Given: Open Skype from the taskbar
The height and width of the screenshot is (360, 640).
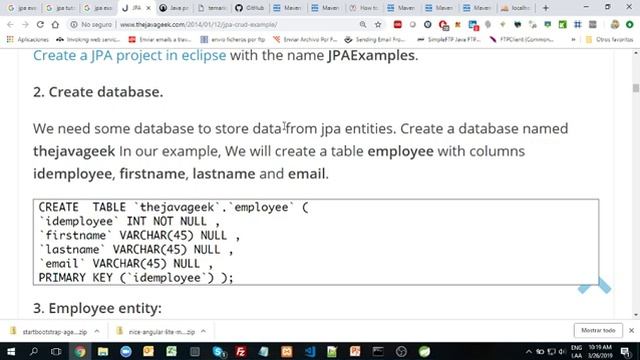Looking at the screenshot, I should point(219,351).
